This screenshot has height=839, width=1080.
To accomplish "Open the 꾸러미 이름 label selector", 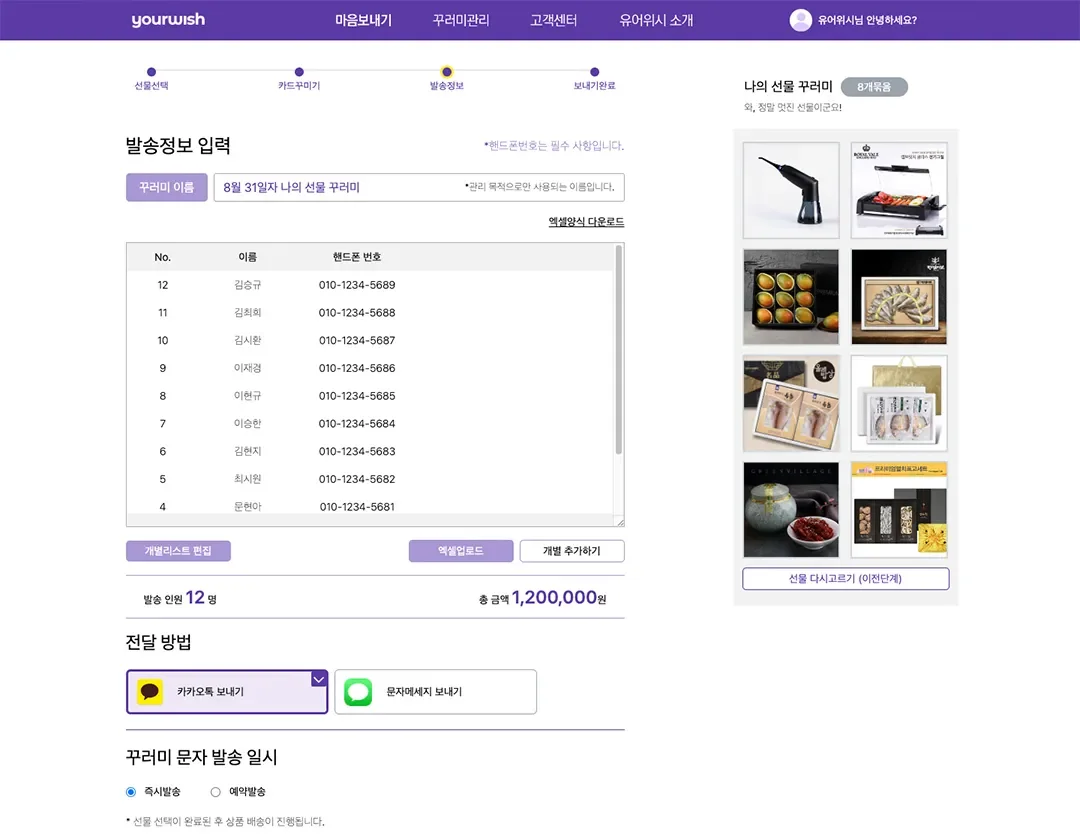I will [166, 187].
